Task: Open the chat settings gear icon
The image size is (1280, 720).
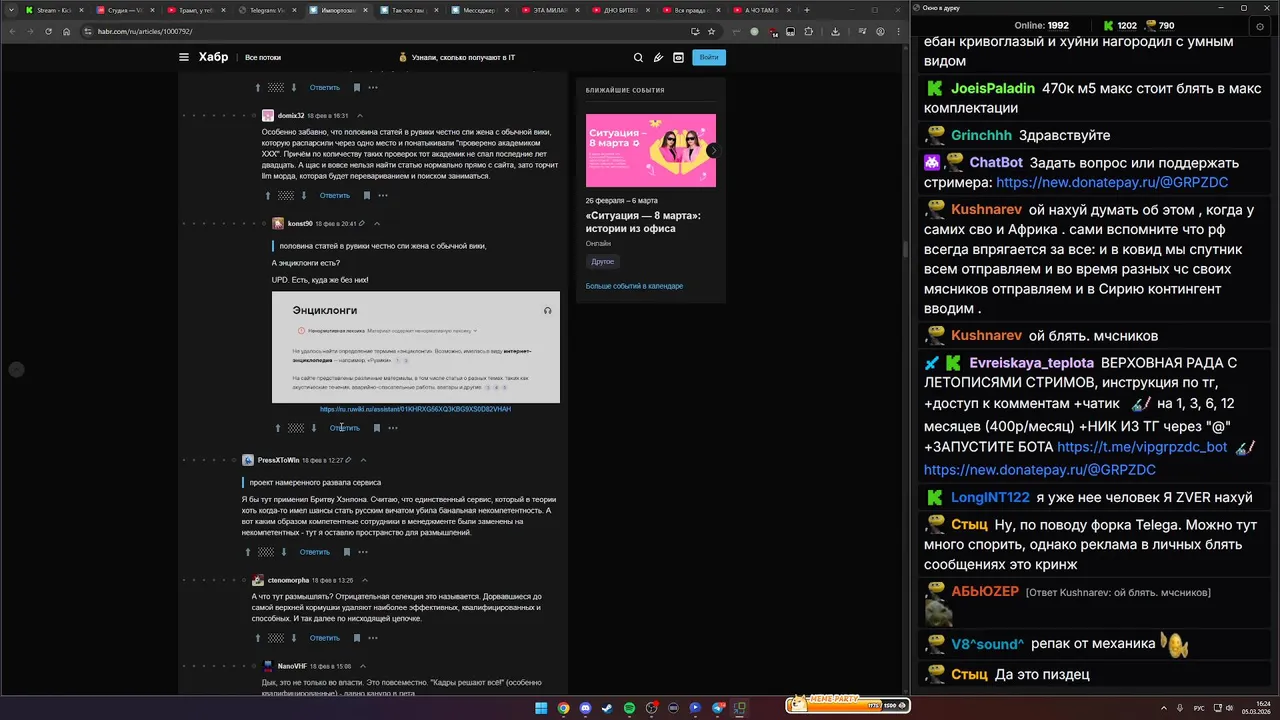Action: [1259, 25]
